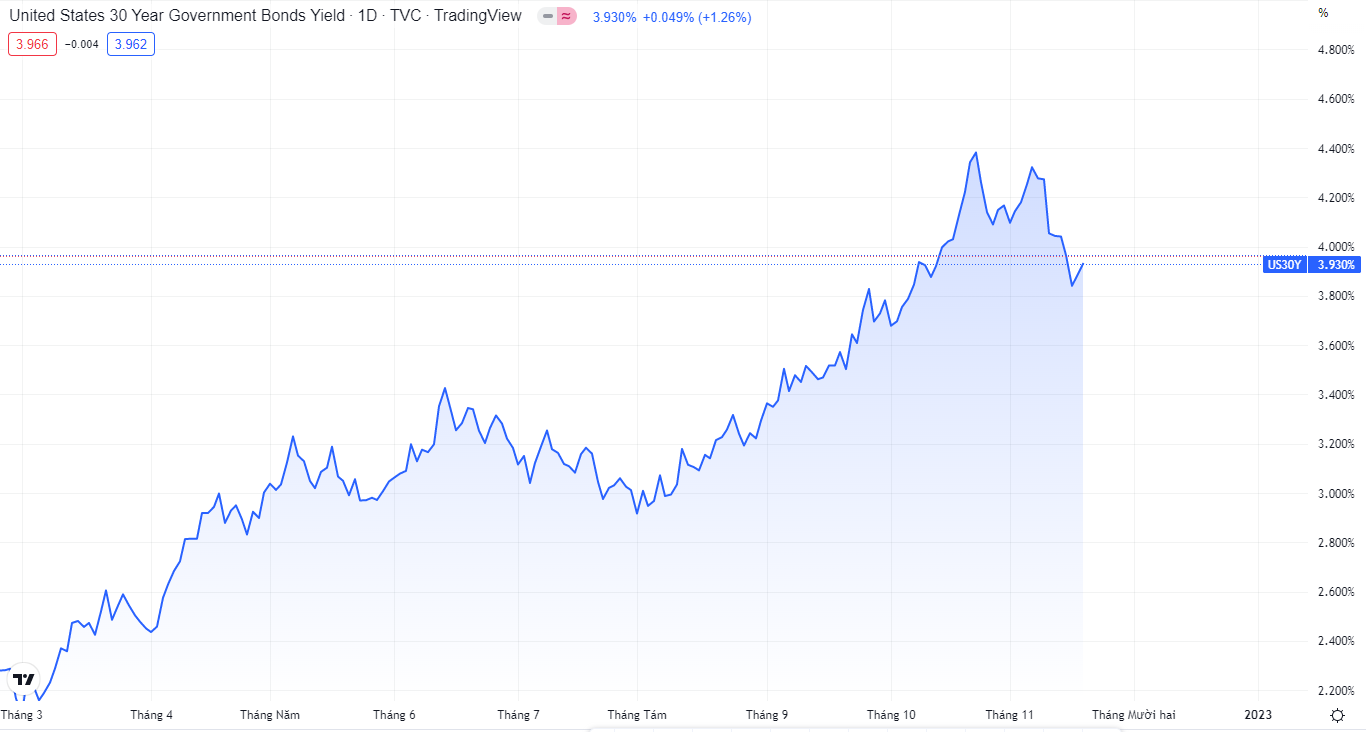
Task: Open chart settings gear icon
Action: (1337, 714)
